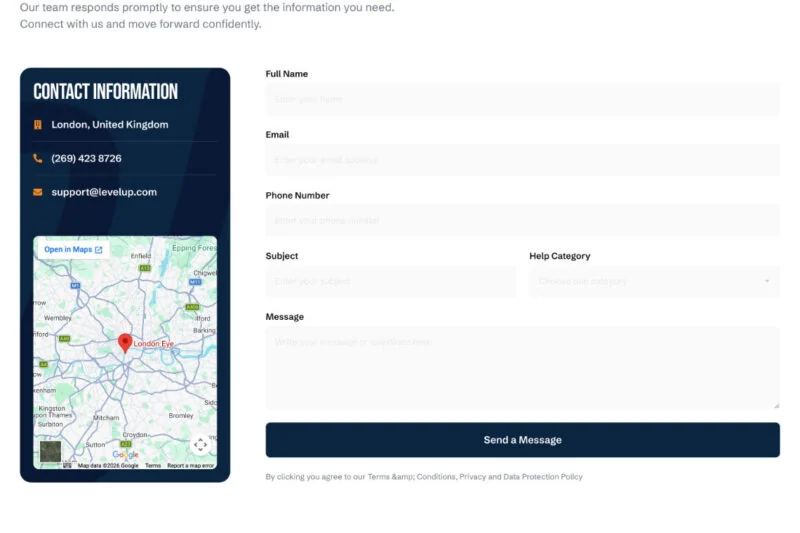Focus the Phone Number input
Screen dimensions: 800x533
pyautogui.click(x=522, y=220)
